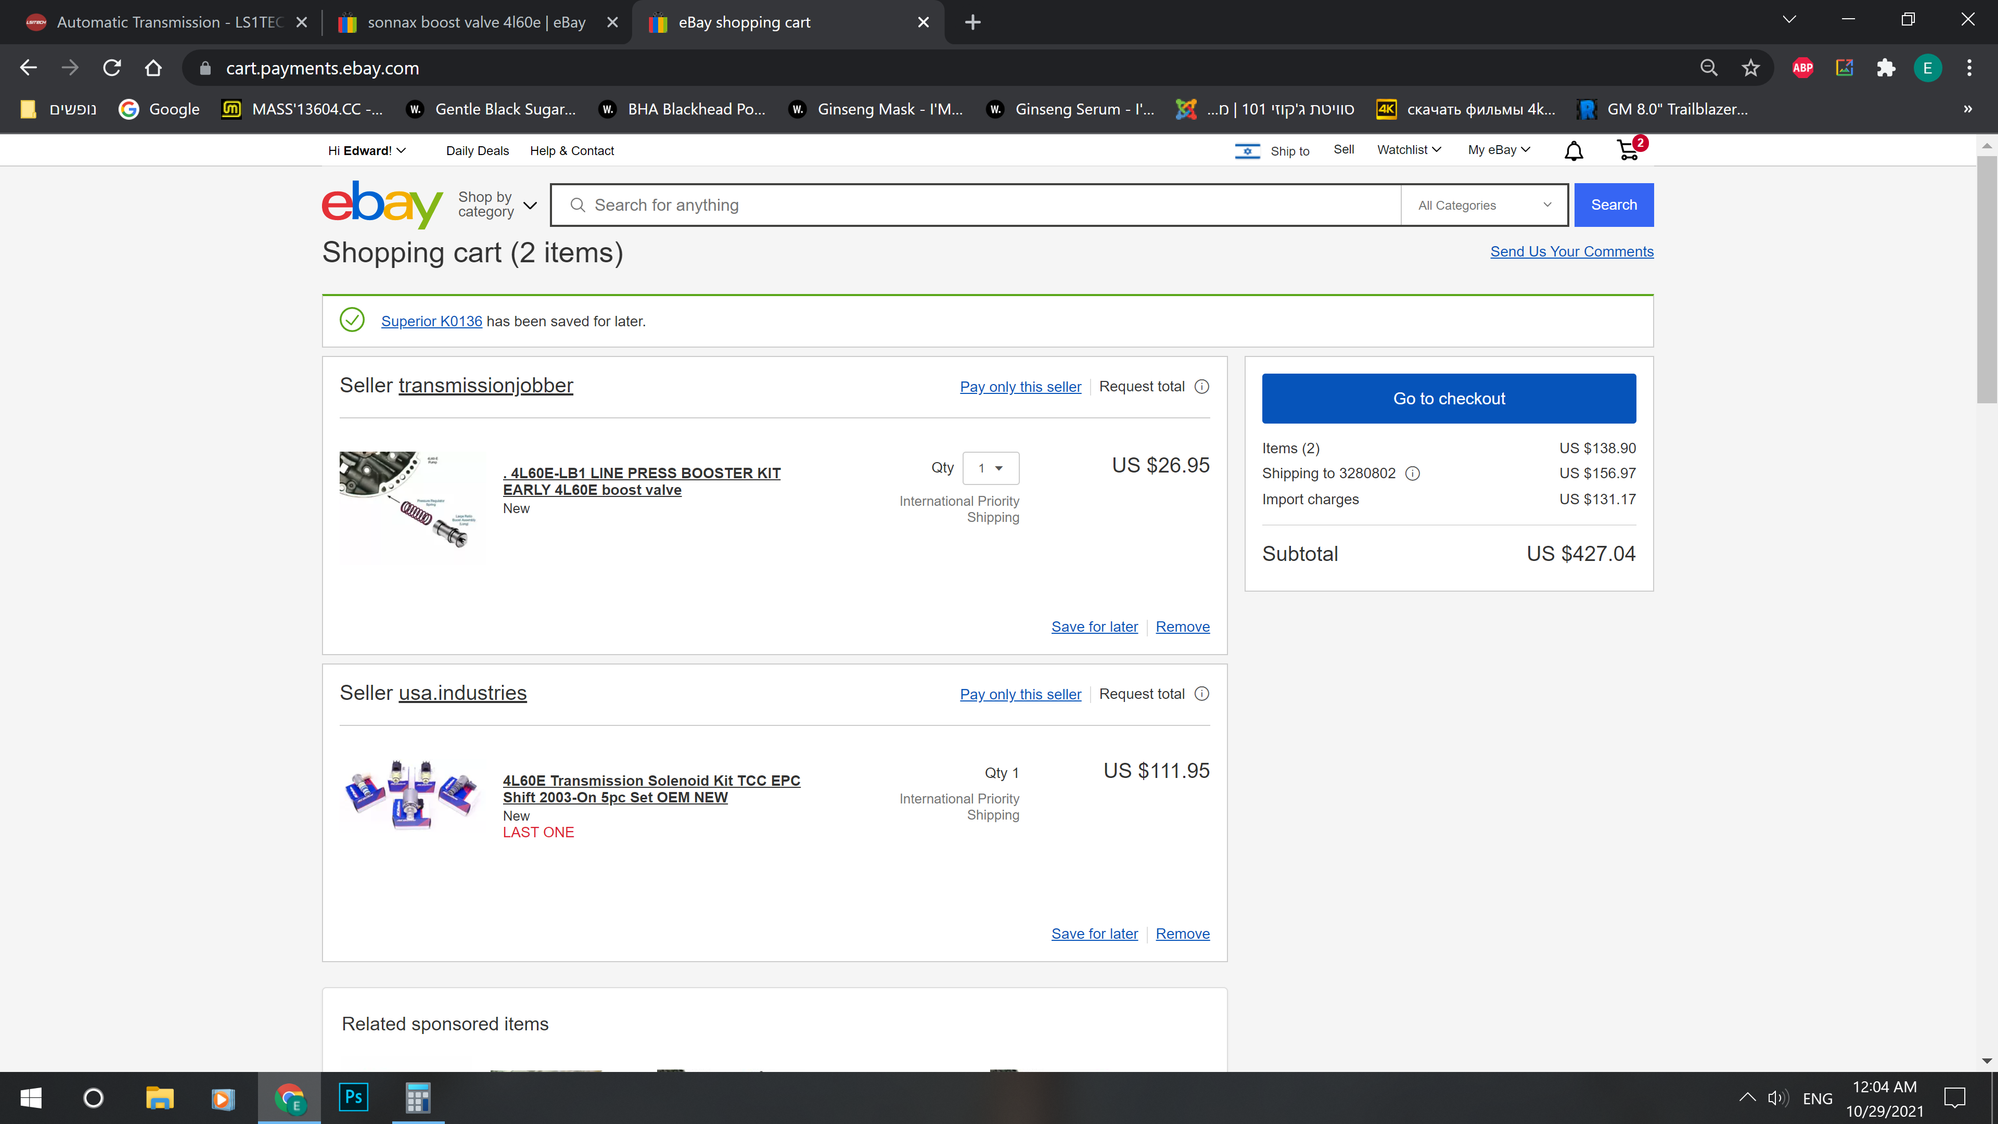Remove the Solenoid Kit from the cart

tap(1182, 934)
